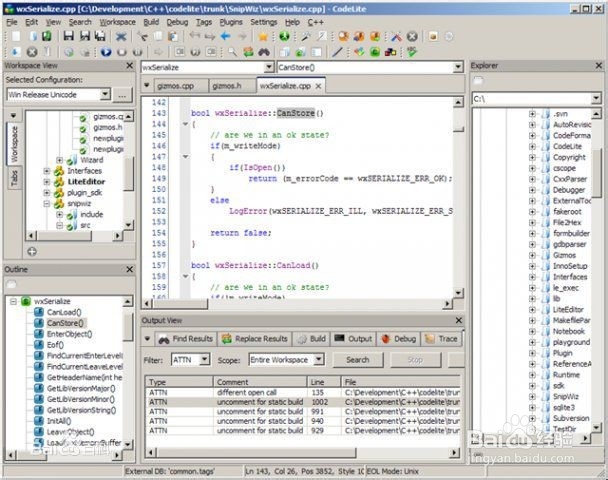Open the wxSerialize class scope dropdown
Image resolution: width=608 pixels, height=480 pixels.
269,67
